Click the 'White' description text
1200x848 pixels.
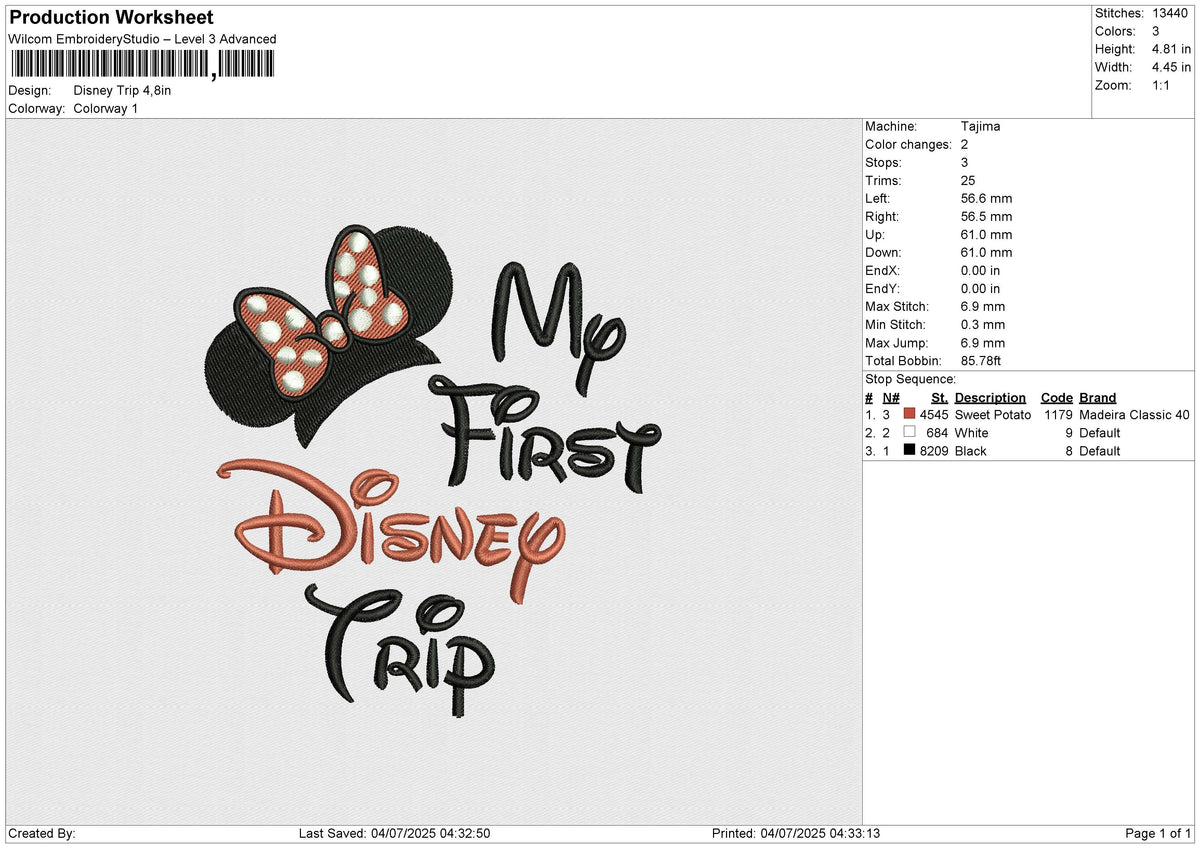(971, 432)
